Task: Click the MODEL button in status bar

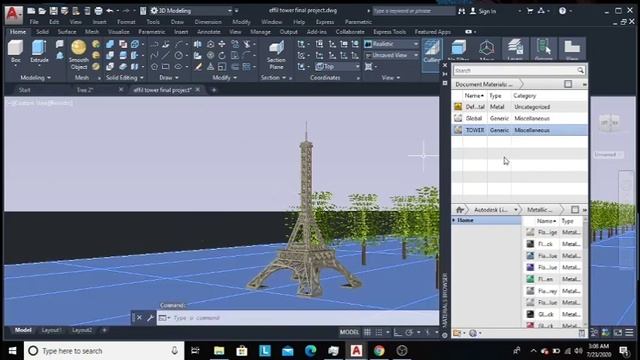Action: [349, 332]
